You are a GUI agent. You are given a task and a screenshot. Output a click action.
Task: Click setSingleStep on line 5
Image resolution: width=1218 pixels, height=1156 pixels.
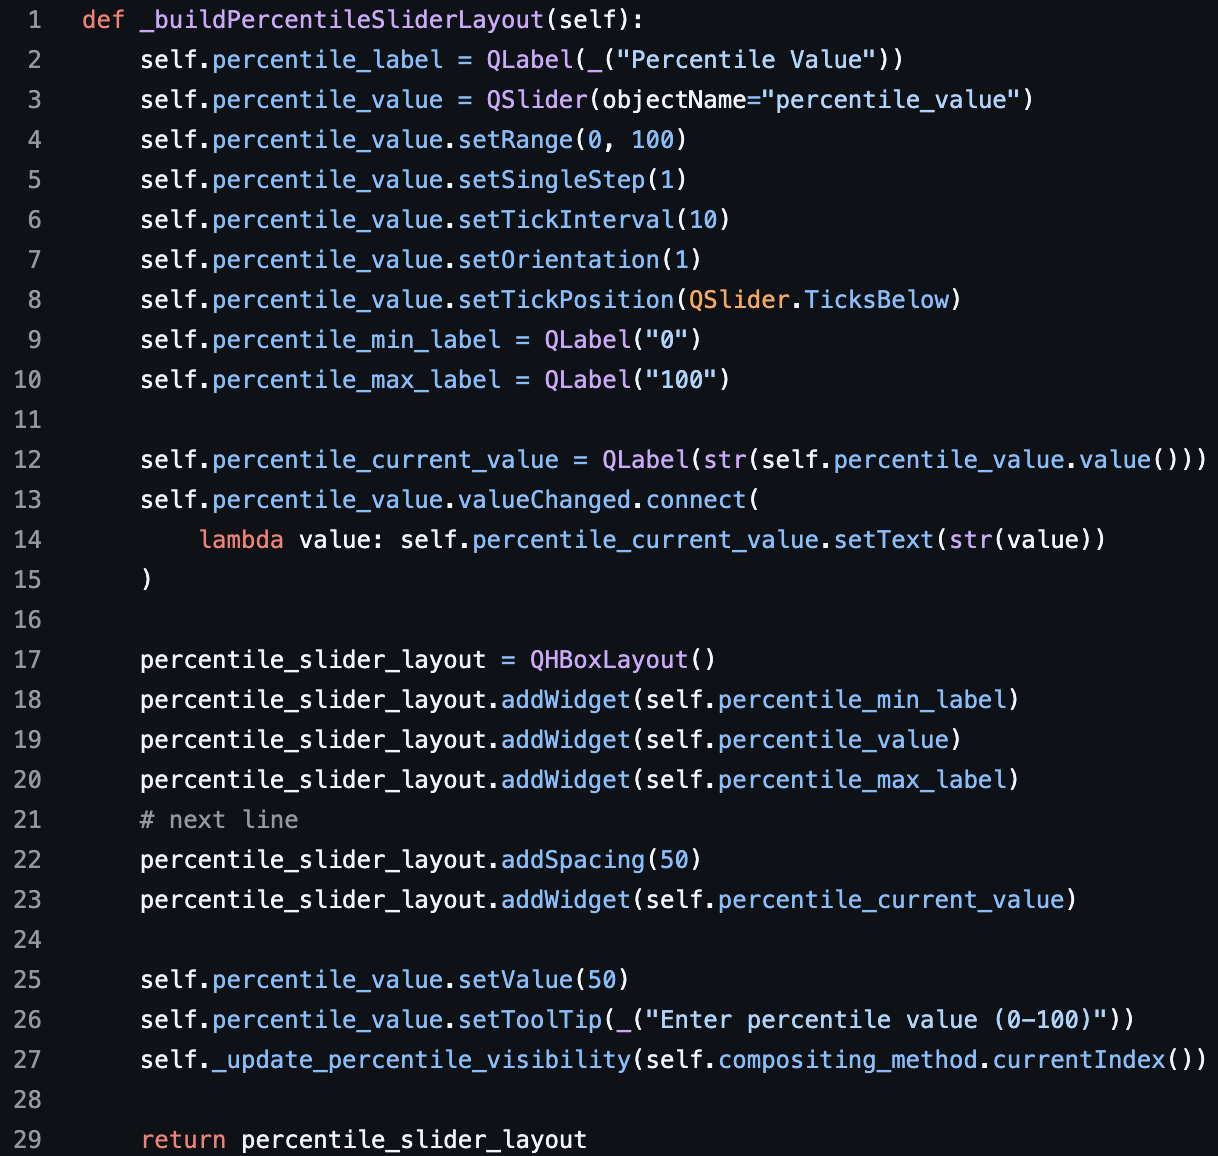click(x=551, y=180)
